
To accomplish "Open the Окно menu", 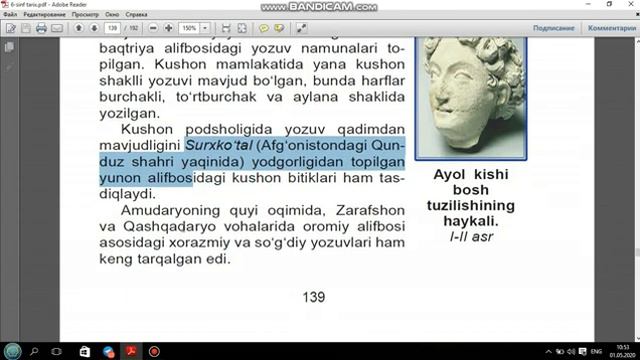I will point(112,14).
